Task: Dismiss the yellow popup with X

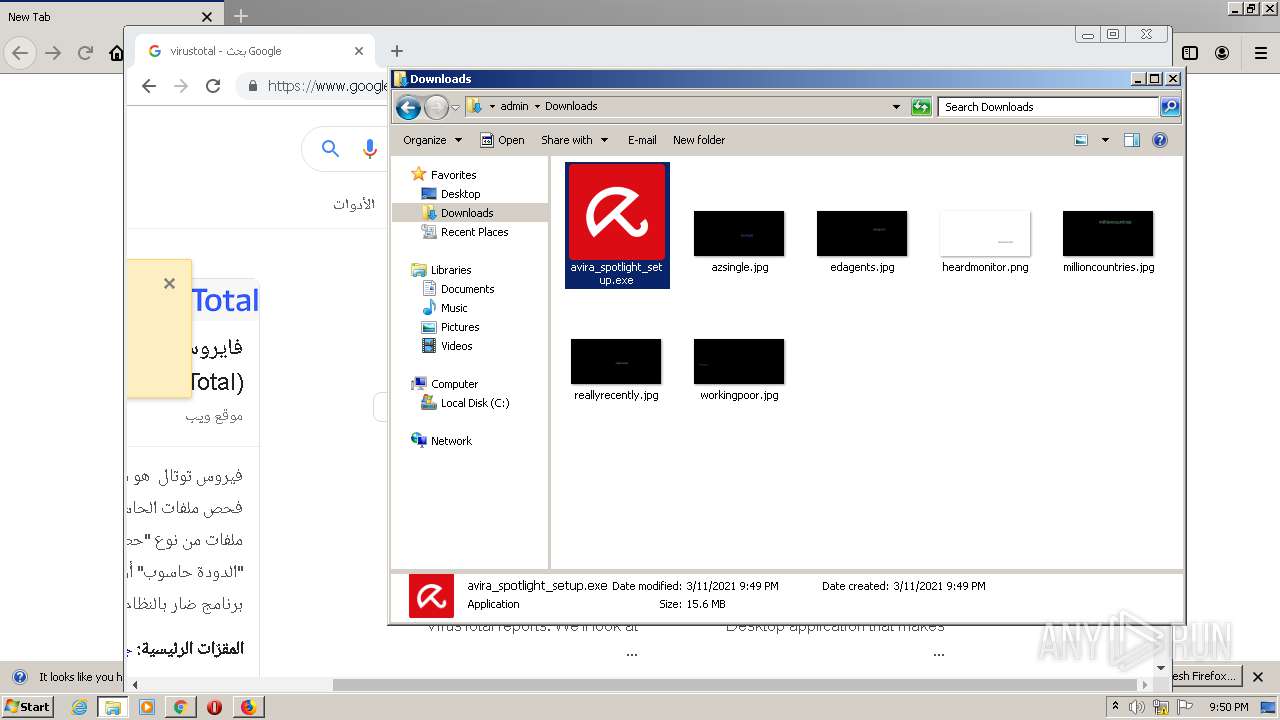Action: coord(169,284)
